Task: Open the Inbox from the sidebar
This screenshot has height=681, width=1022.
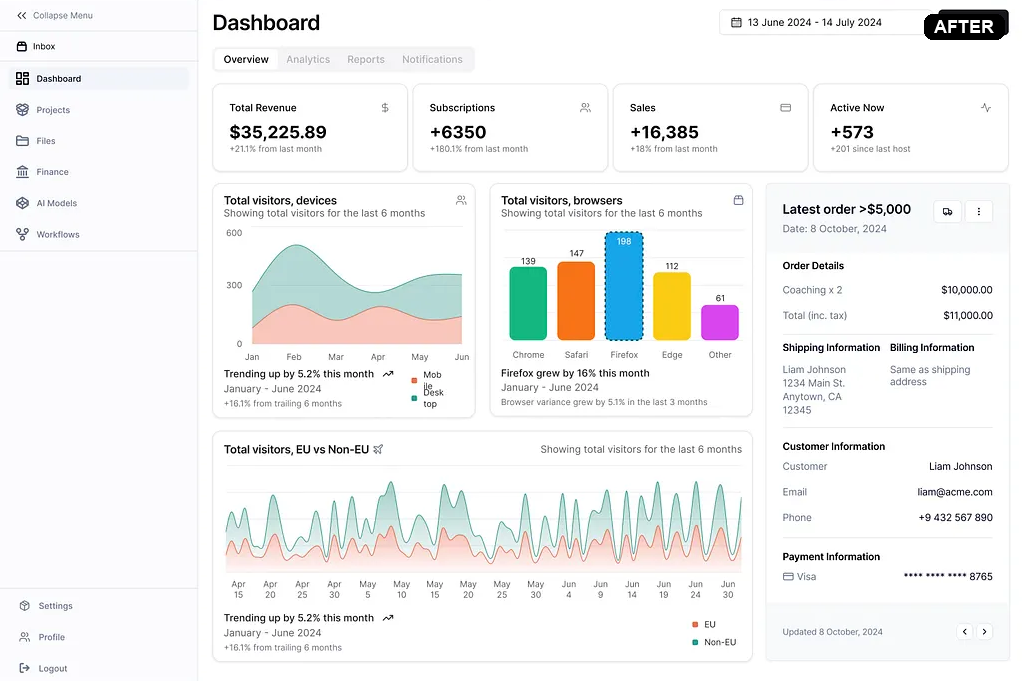Action: (x=44, y=46)
